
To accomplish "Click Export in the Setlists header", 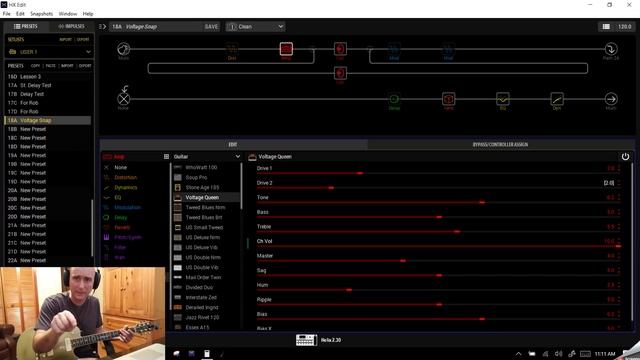I will point(83,40).
